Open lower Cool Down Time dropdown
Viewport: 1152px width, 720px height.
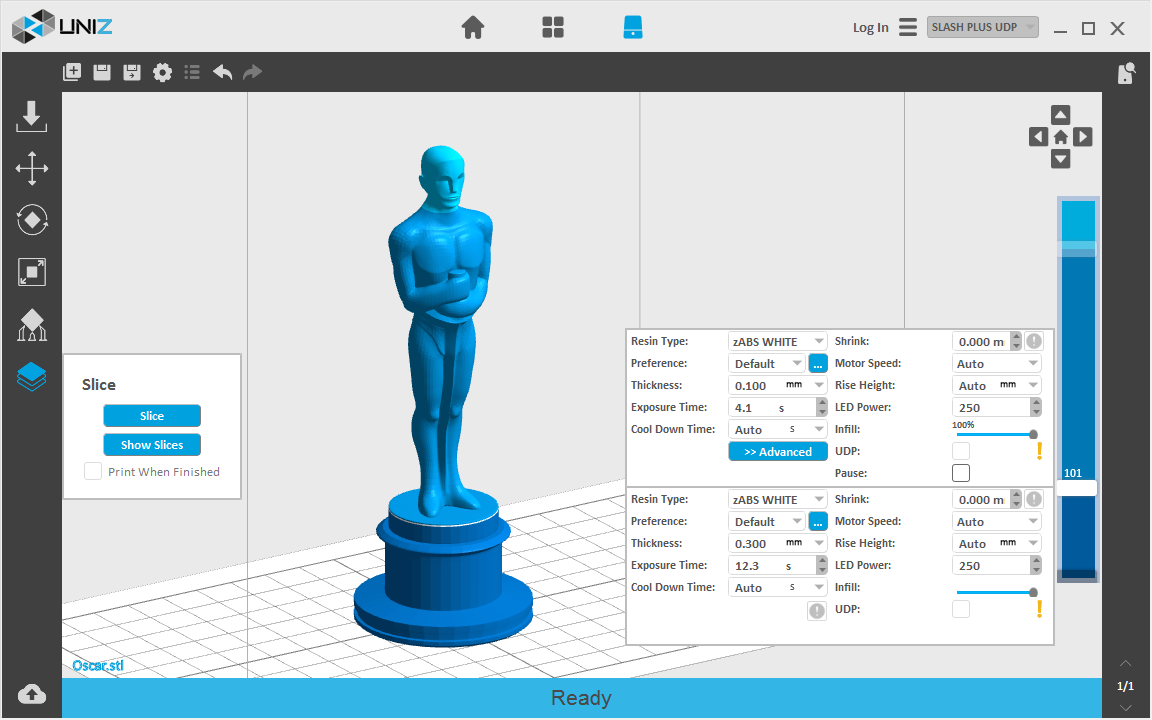(777, 588)
